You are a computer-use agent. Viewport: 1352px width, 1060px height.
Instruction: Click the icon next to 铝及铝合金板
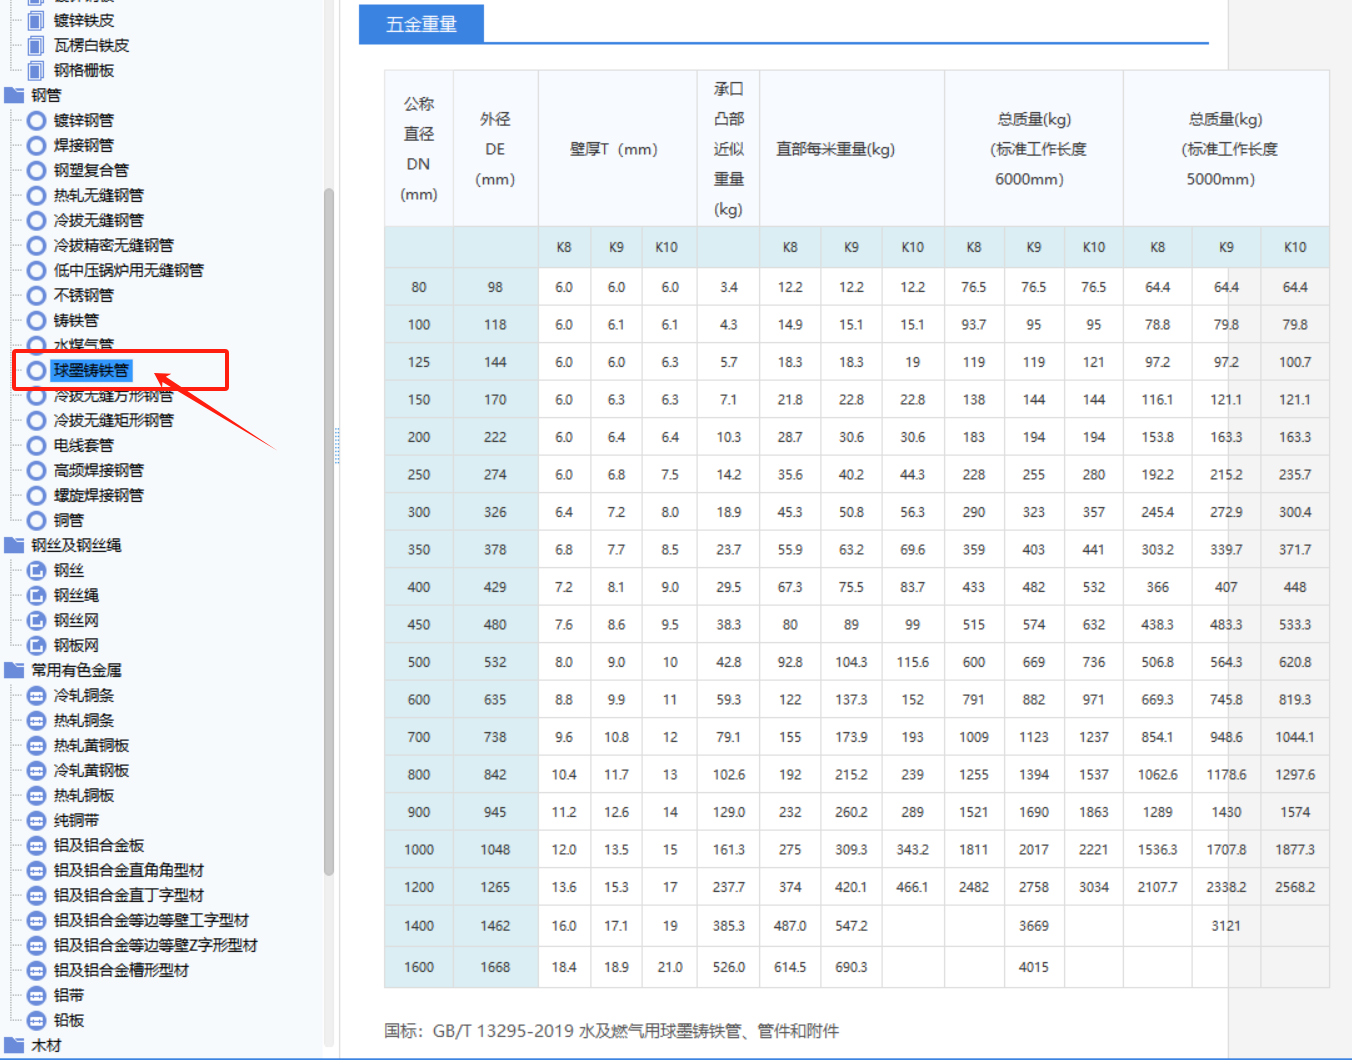(37, 846)
